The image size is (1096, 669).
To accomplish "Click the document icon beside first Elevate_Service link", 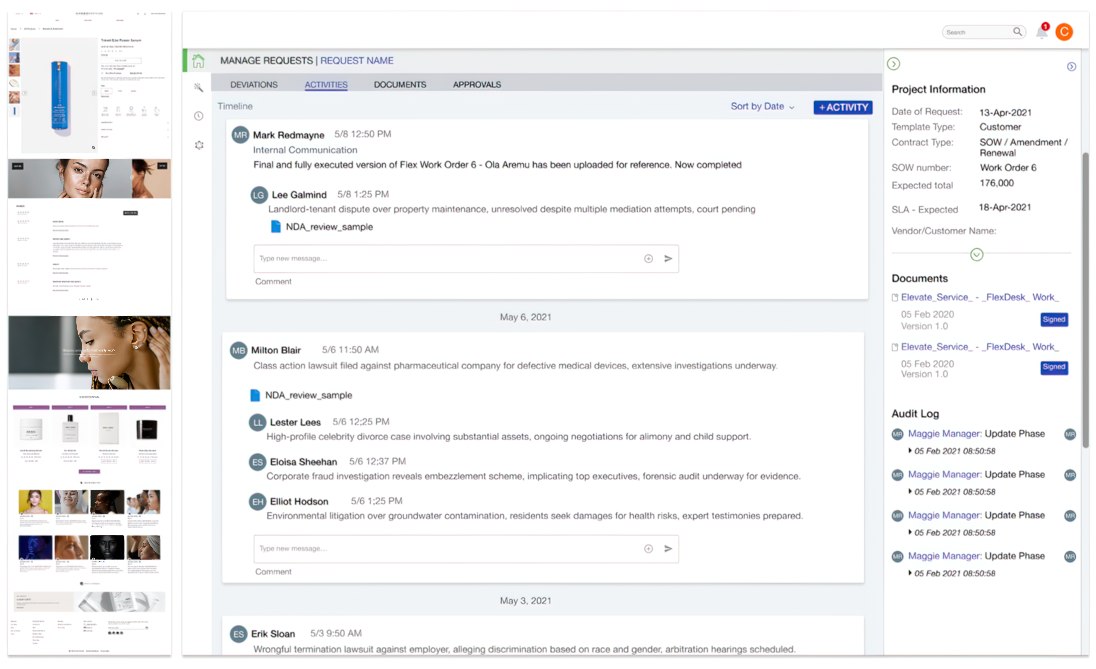I will click(895, 297).
